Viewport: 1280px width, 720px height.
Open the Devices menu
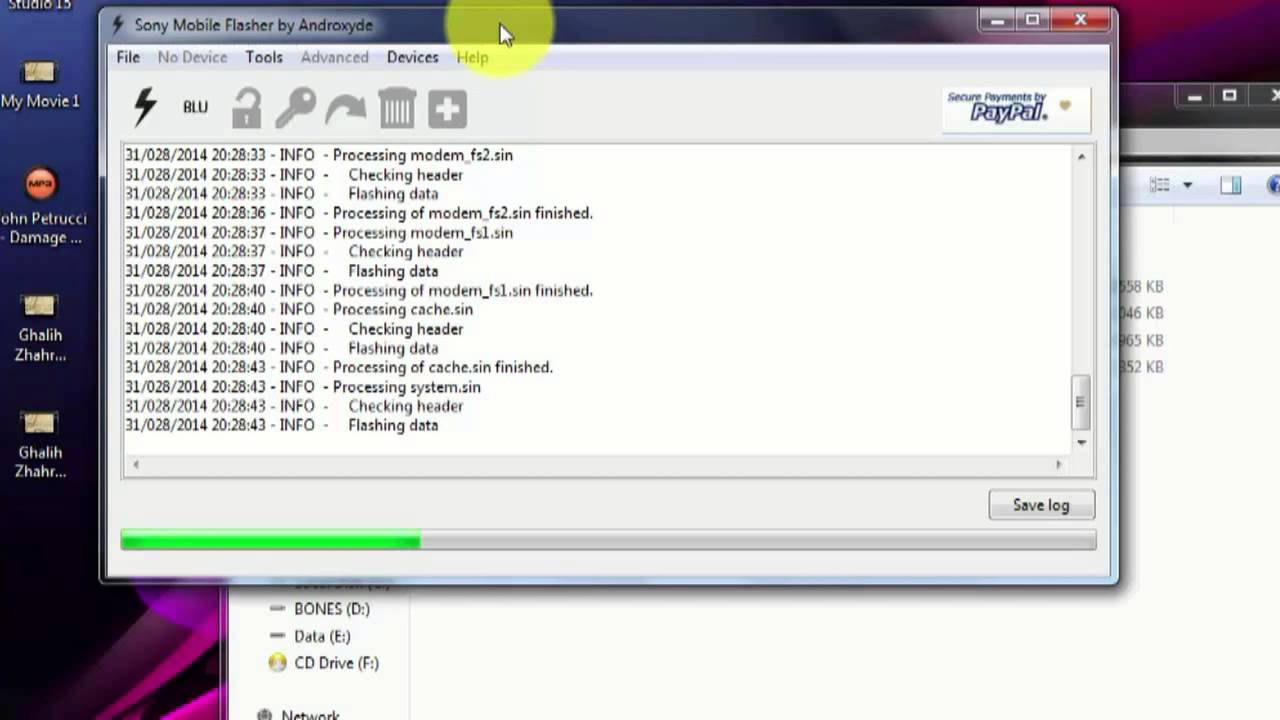coord(412,57)
